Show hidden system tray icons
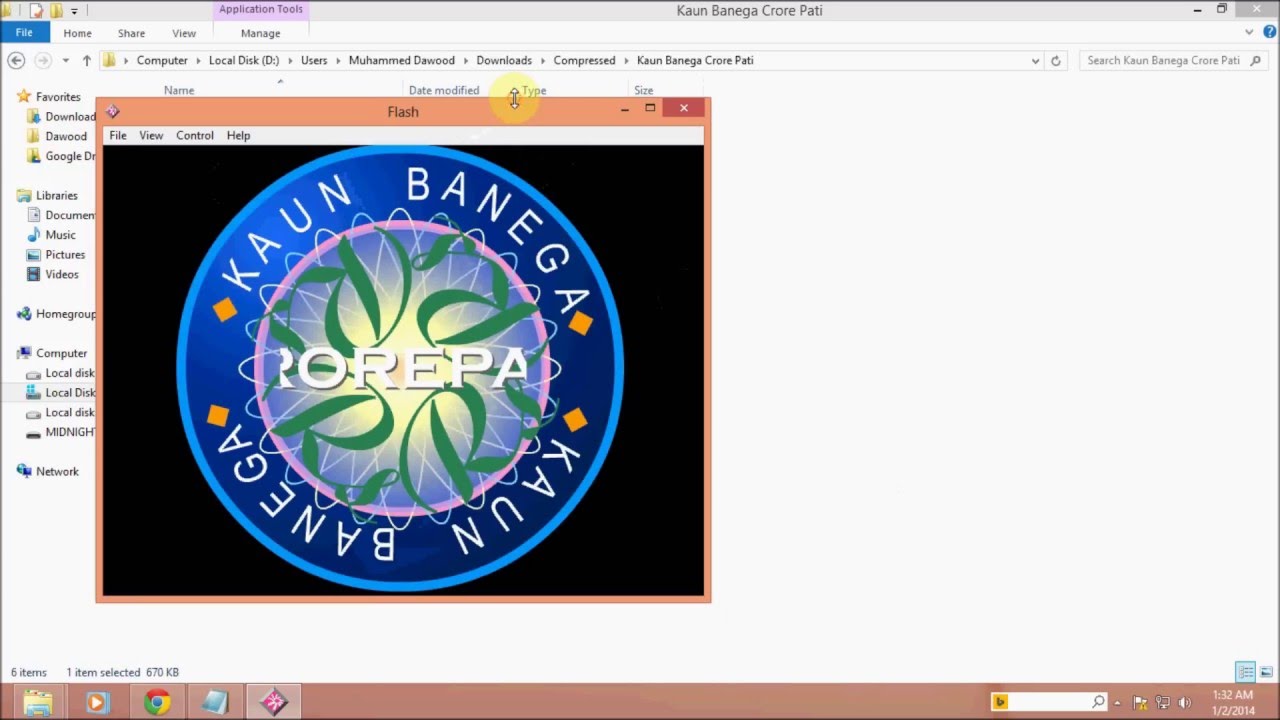Screen dimensions: 1280x720 [x=1118, y=703]
